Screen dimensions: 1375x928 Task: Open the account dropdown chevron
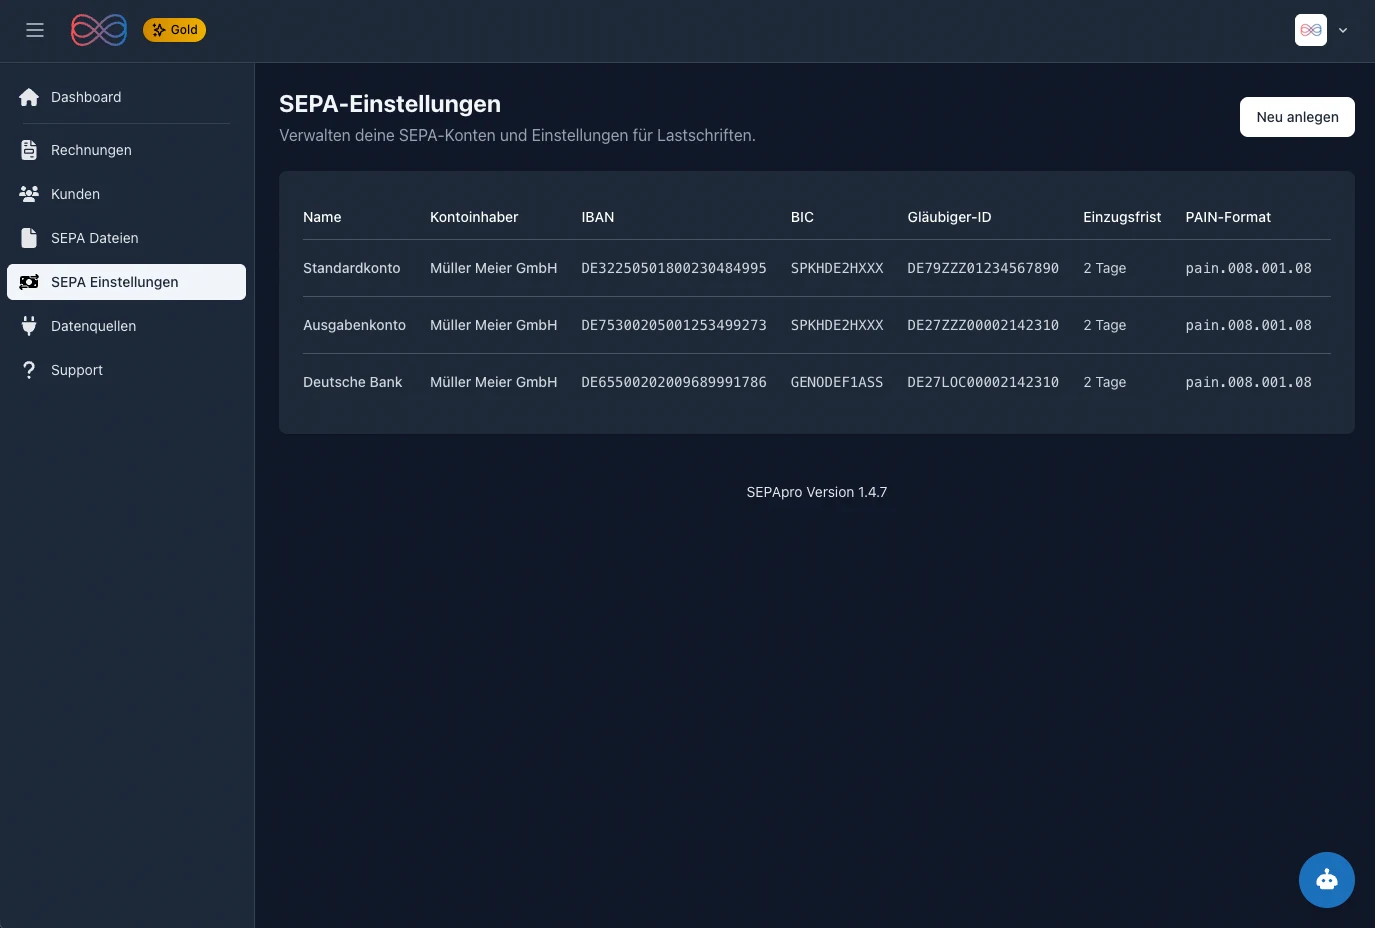(1343, 30)
